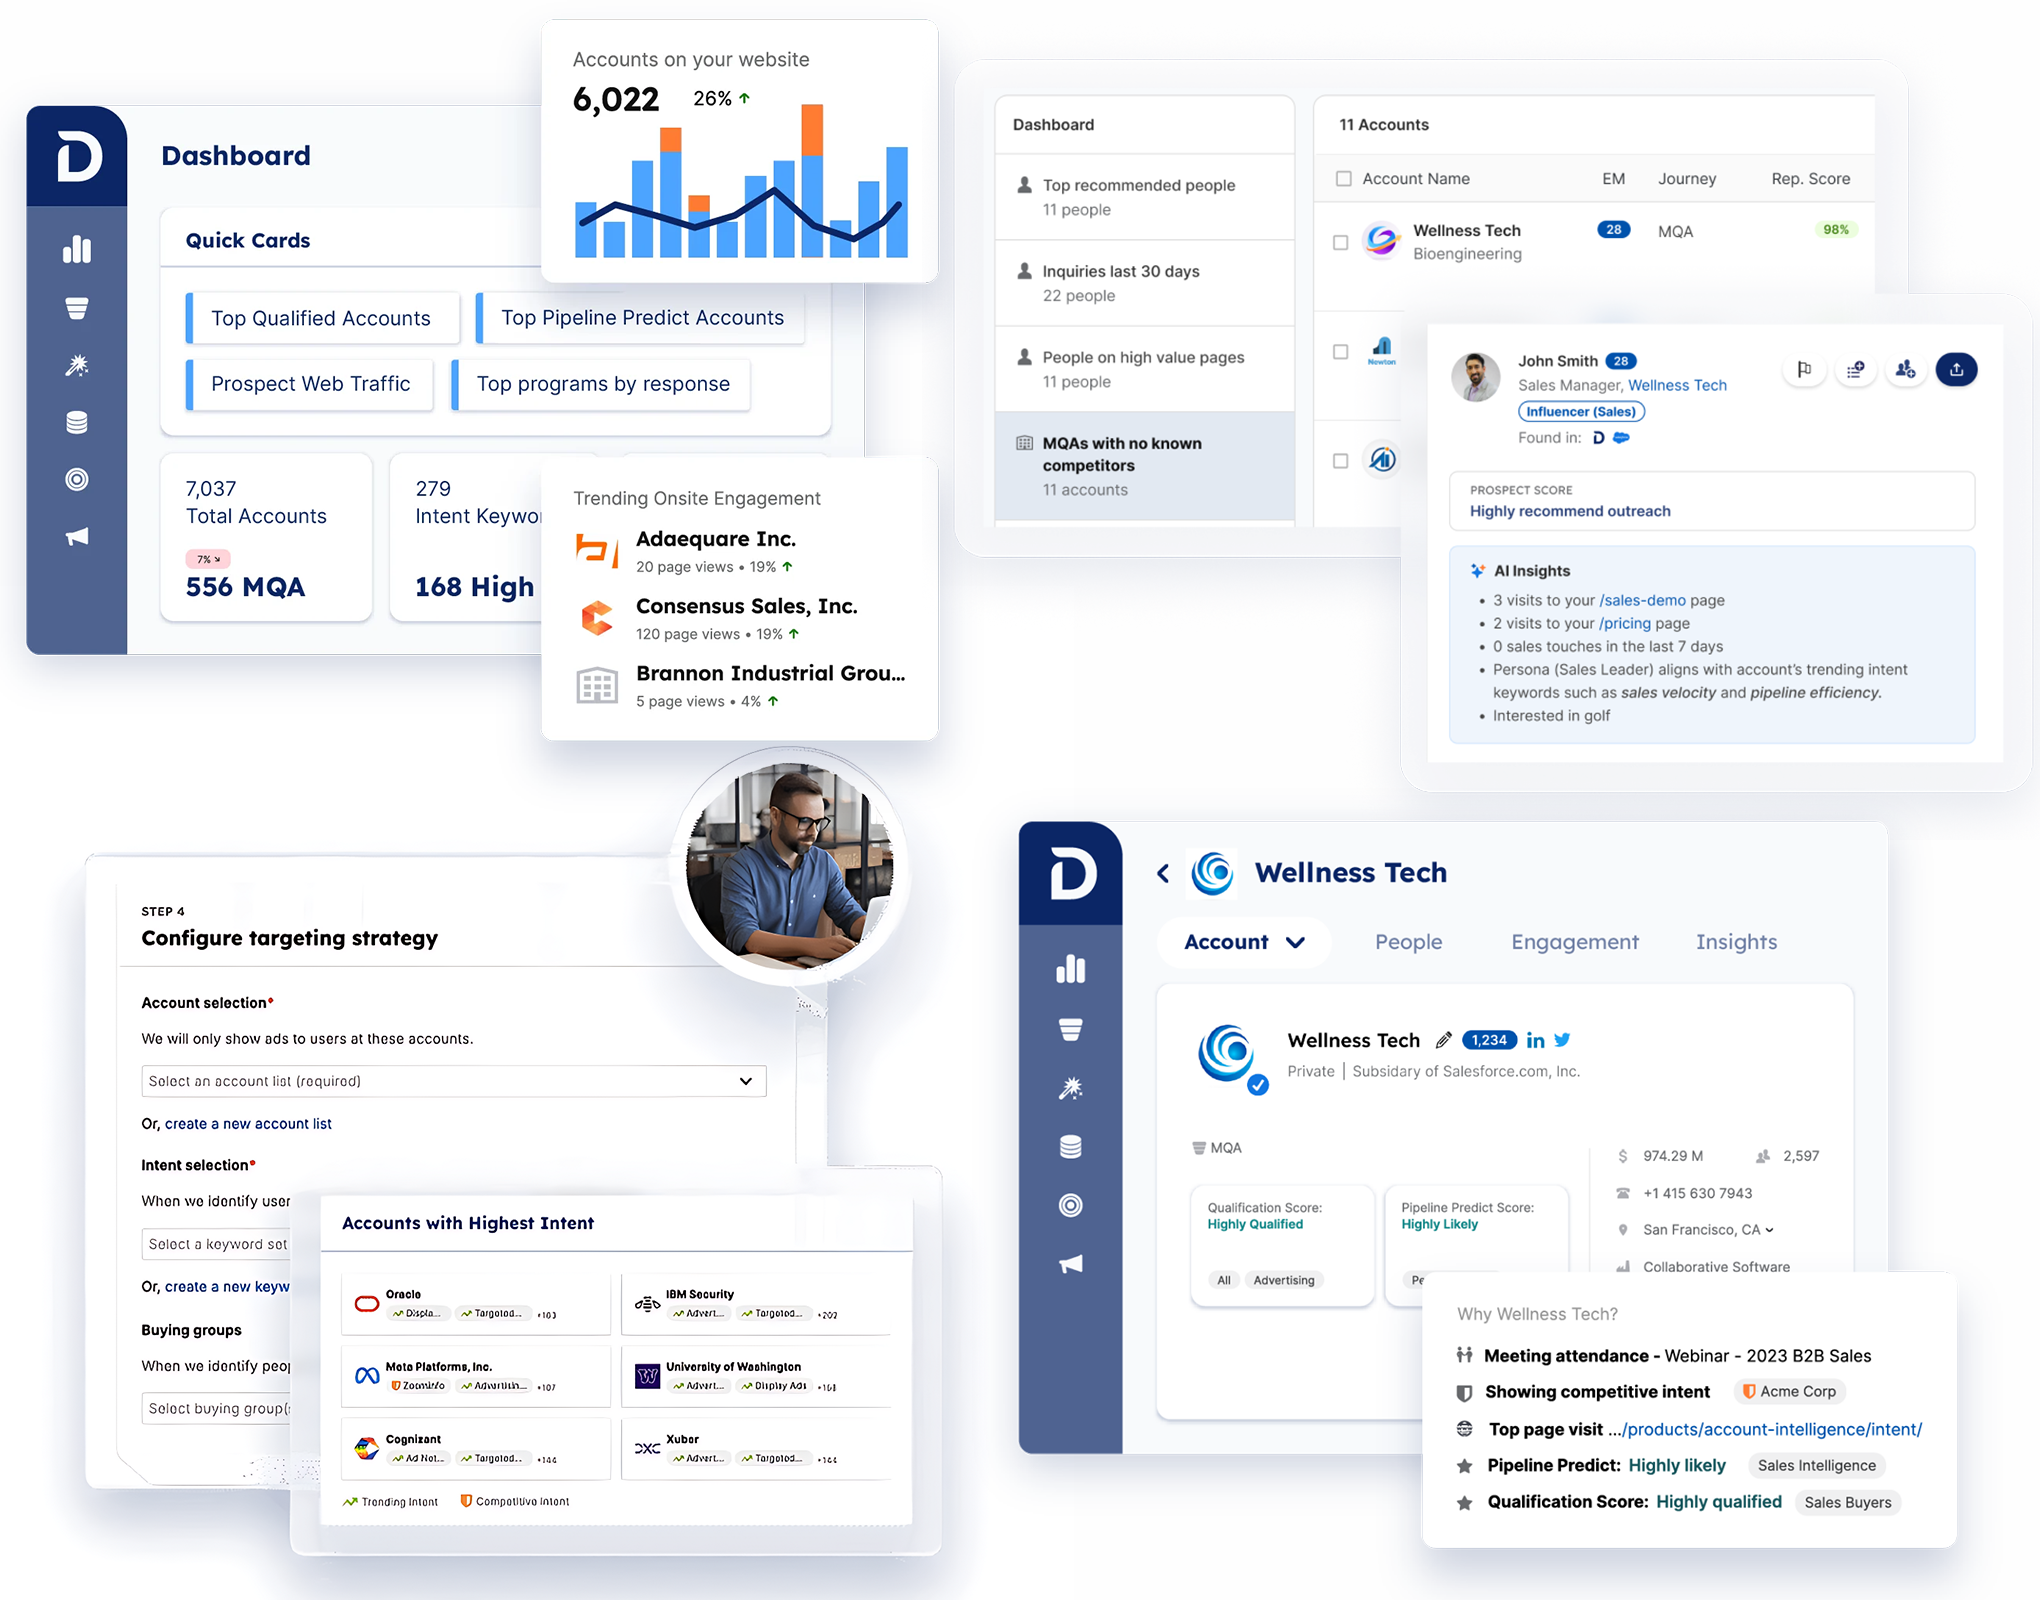Open the IBM Security intent card

pyautogui.click(x=756, y=1304)
